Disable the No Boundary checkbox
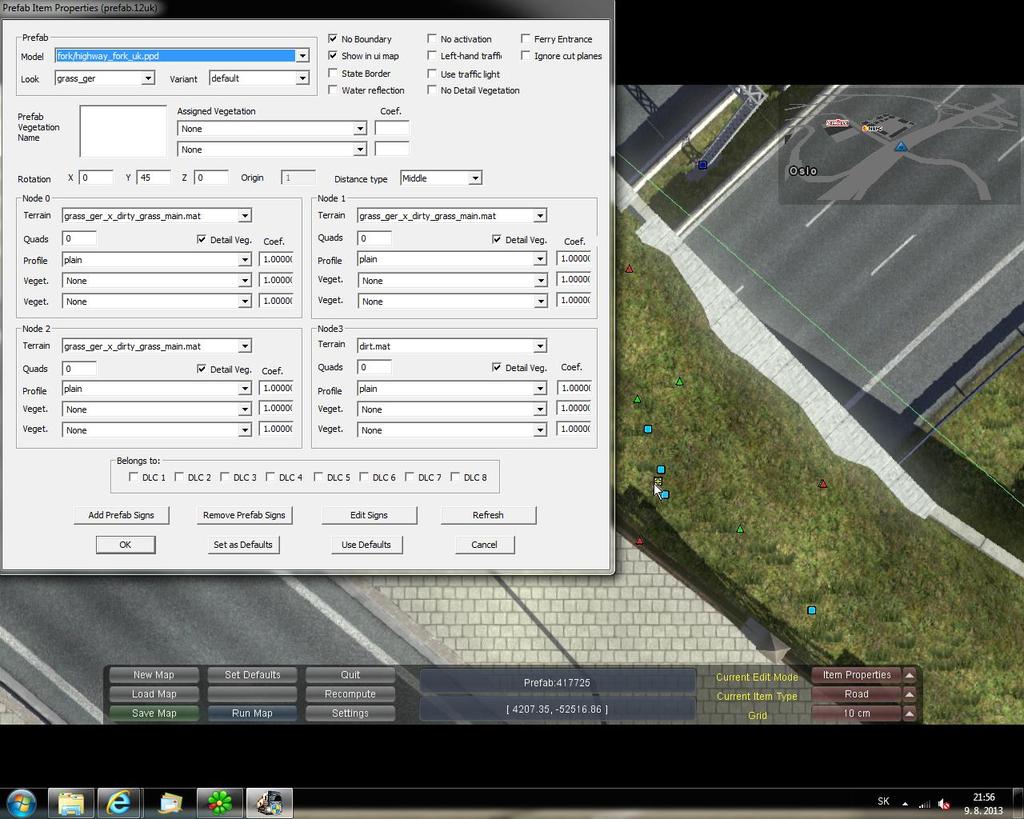Image resolution: width=1024 pixels, height=819 pixels. pos(334,39)
